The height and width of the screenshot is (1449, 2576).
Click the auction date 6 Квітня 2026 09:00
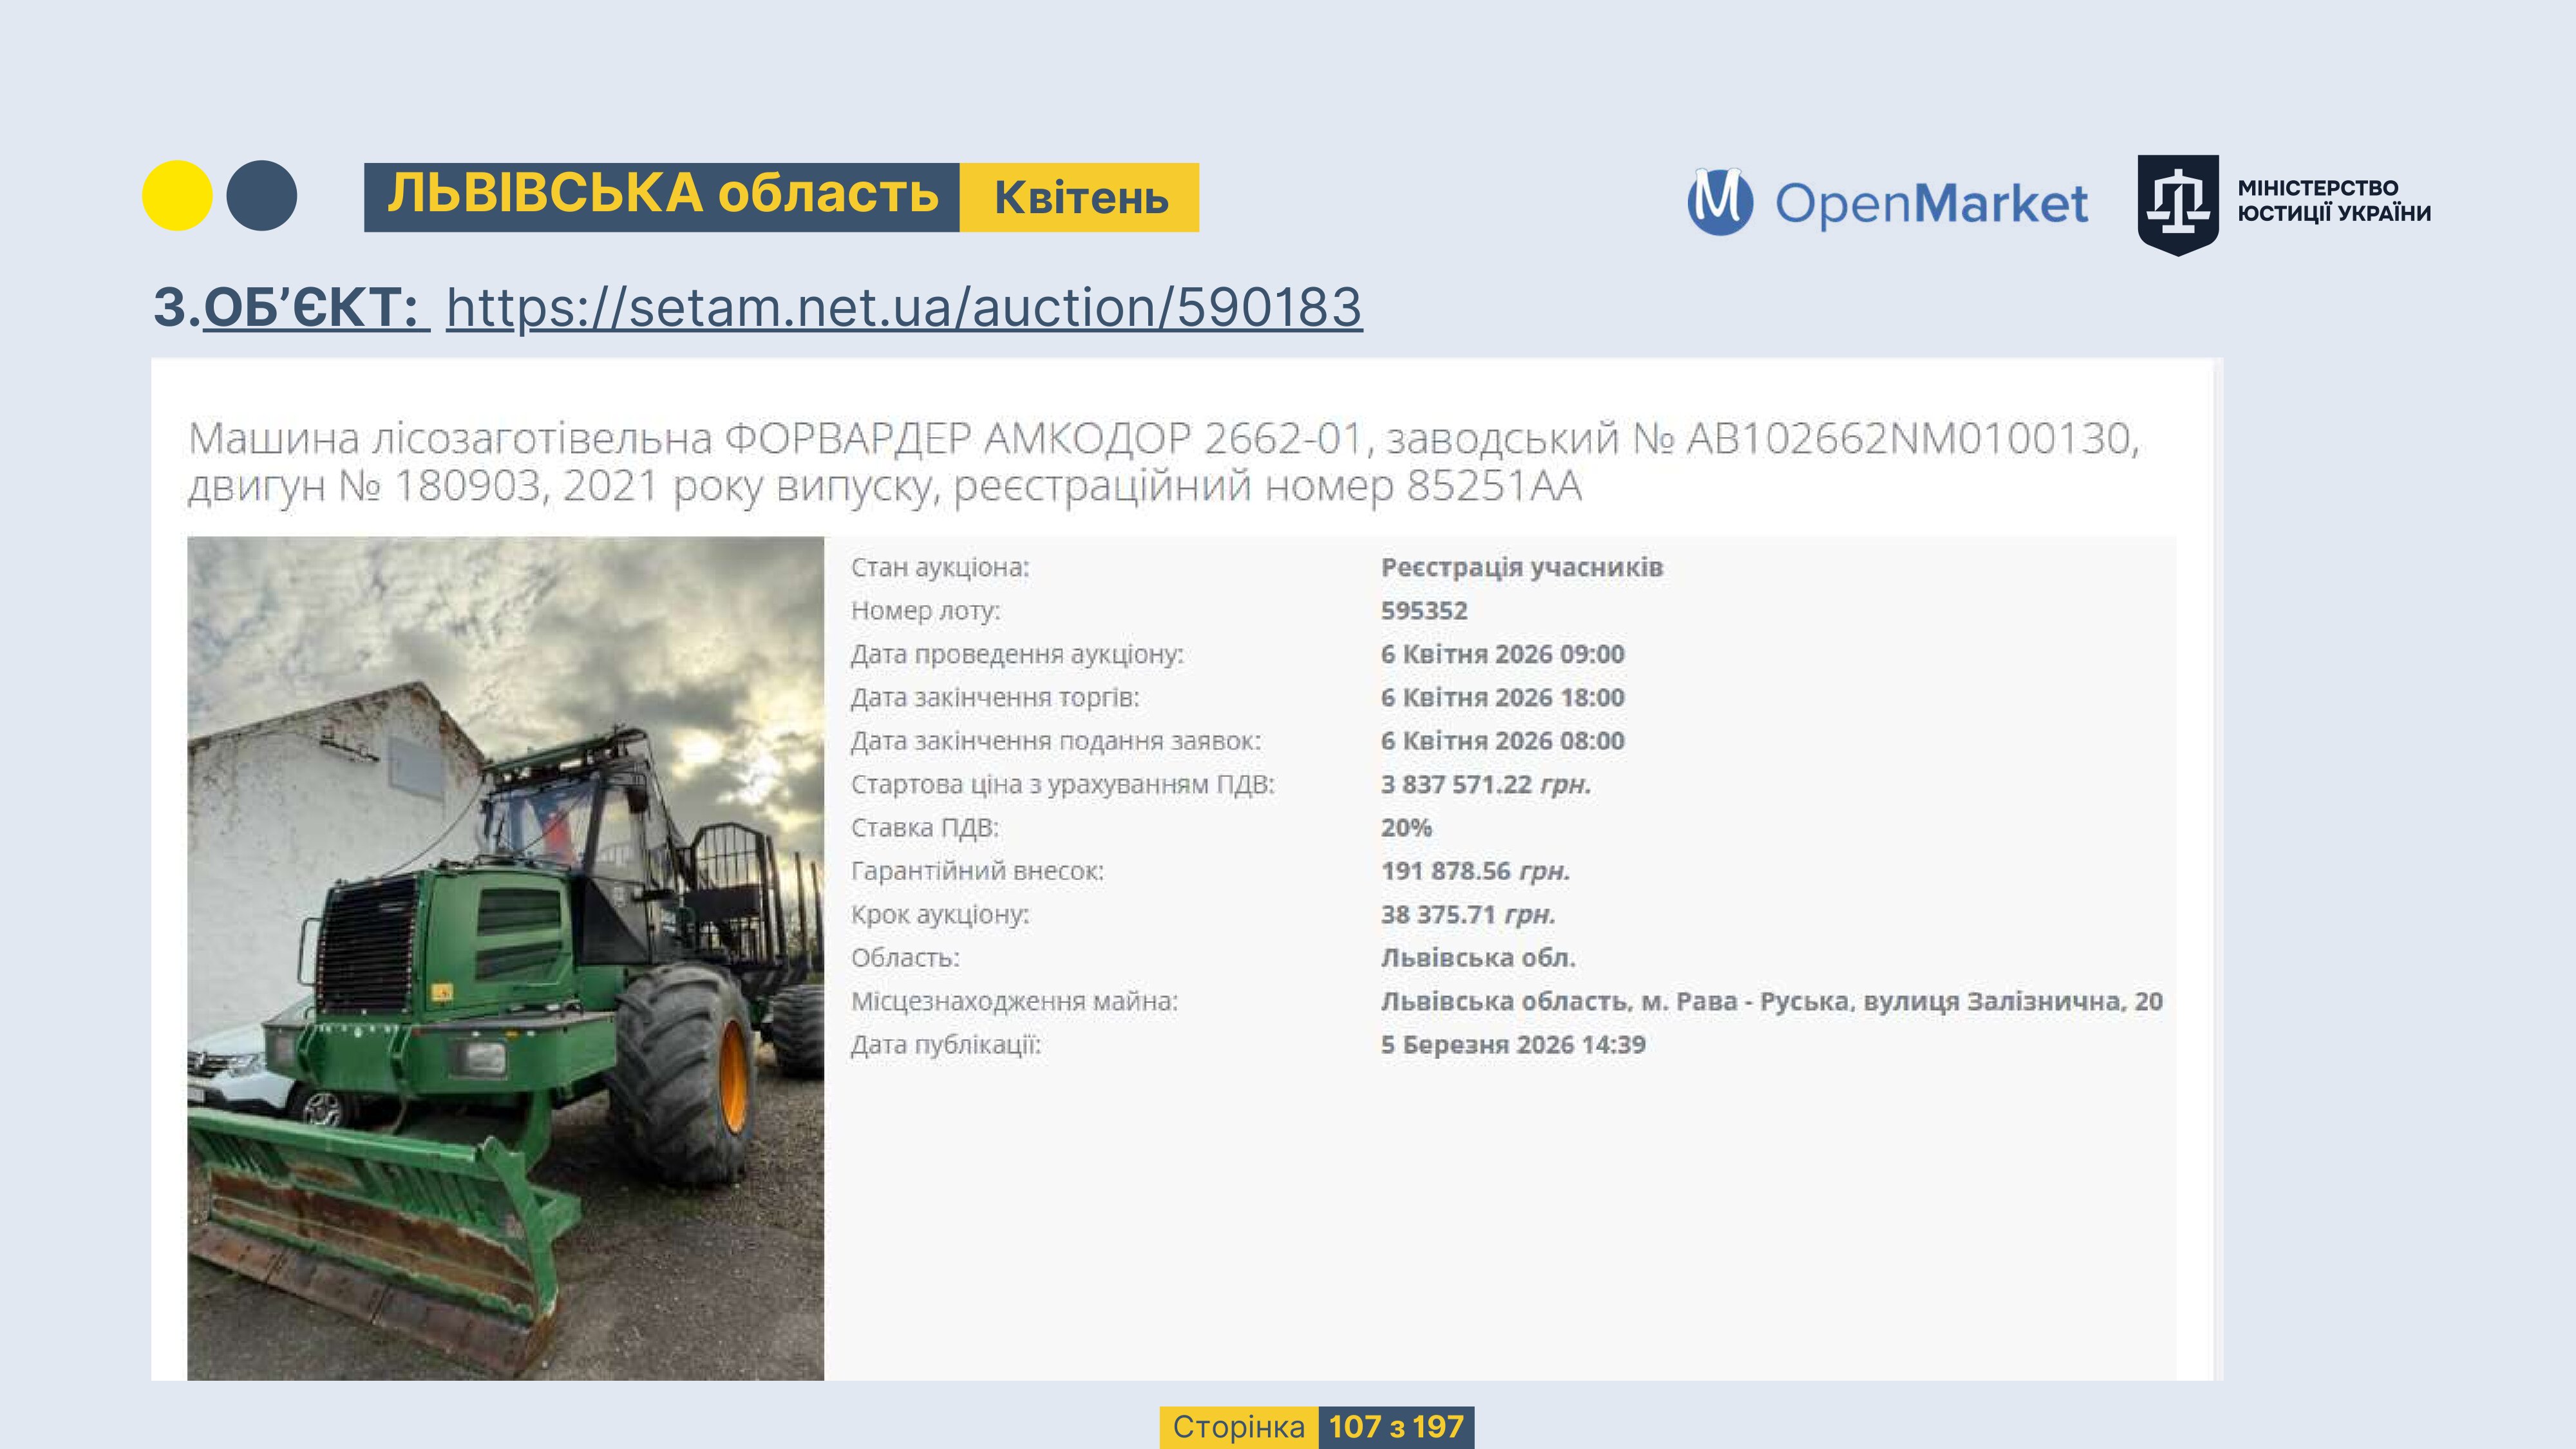pyautogui.click(x=1502, y=654)
